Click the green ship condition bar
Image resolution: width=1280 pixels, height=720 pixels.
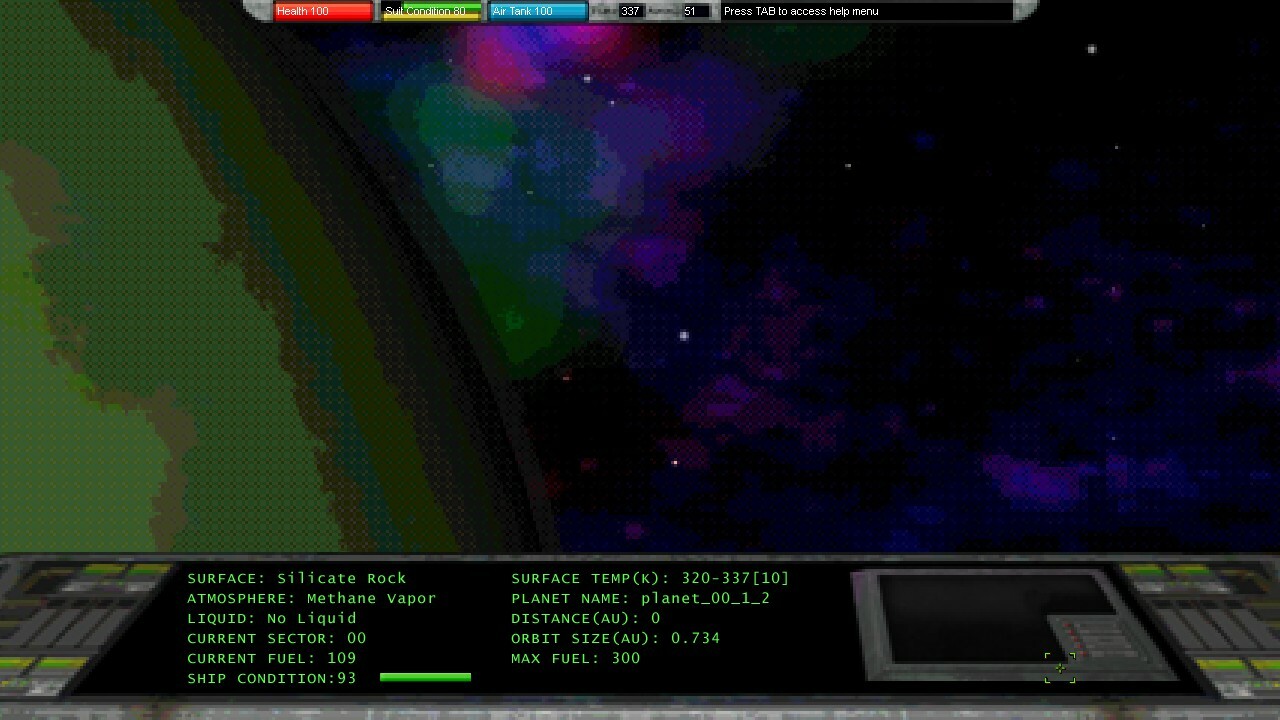click(x=425, y=677)
